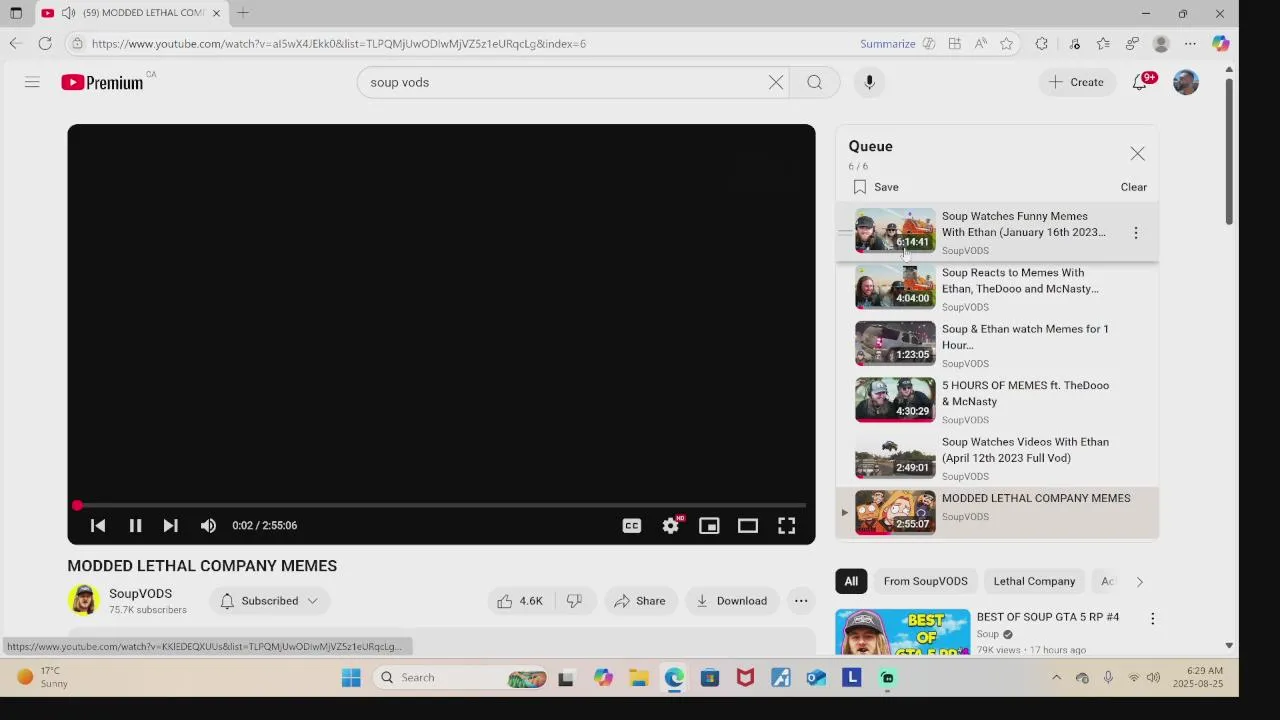Screen dimensions: 1280x720
Task: Download the video
Action: click(x=732, y=601)
